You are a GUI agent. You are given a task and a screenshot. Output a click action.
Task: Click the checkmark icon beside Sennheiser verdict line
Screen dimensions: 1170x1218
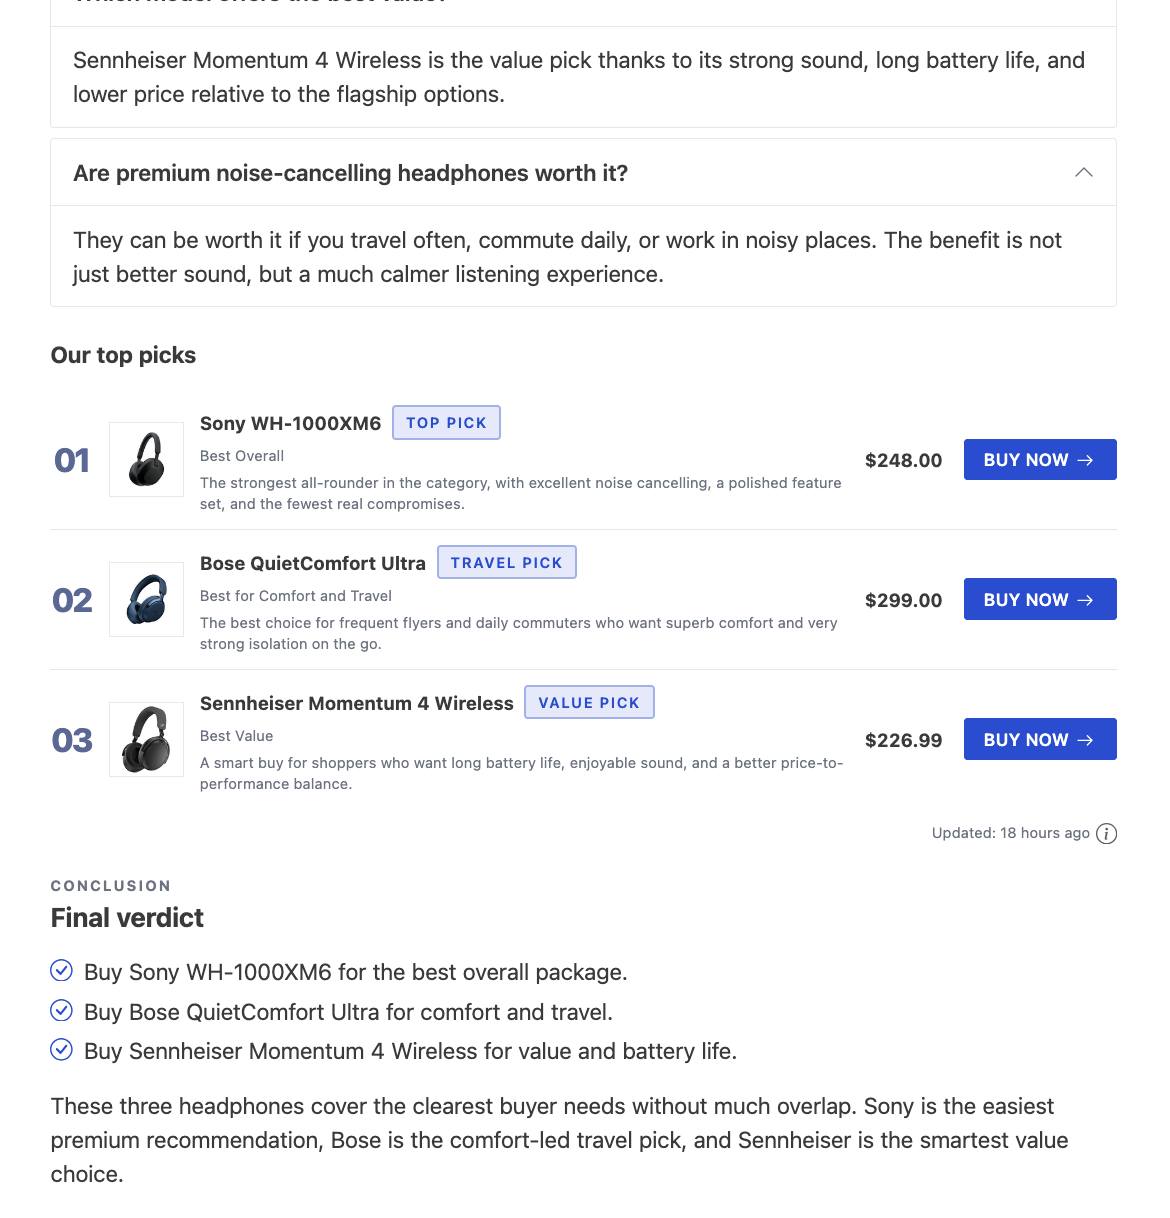click(61, 1049)
